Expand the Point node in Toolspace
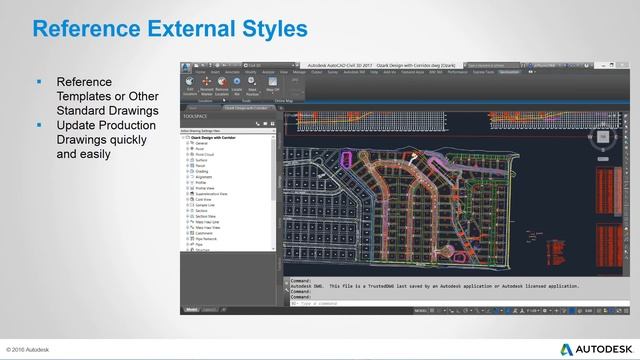 [x=187, y=149]
